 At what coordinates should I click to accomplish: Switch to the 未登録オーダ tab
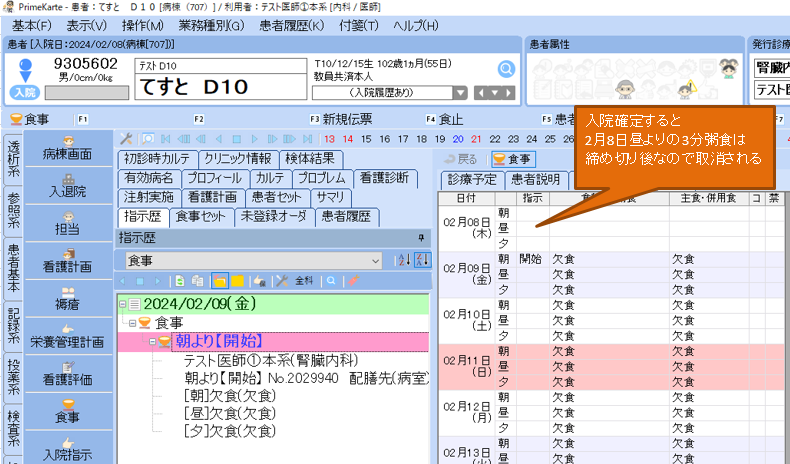click(x=274, y=217)
